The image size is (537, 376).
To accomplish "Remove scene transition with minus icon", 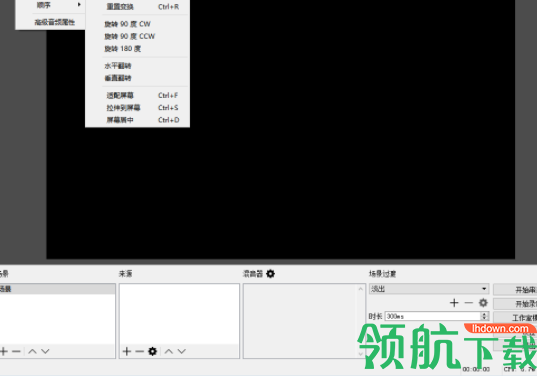I will 469,303.
